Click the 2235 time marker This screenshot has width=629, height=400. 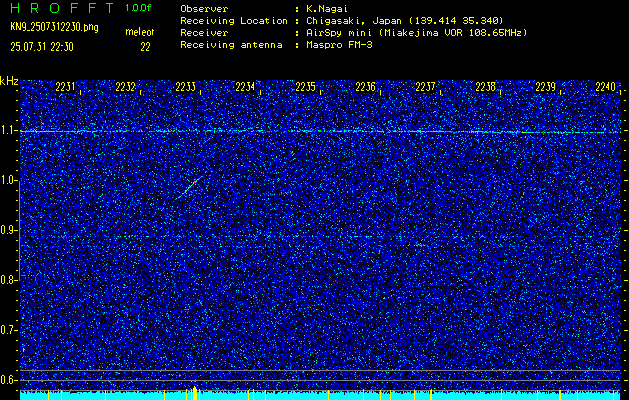[305, 87]
